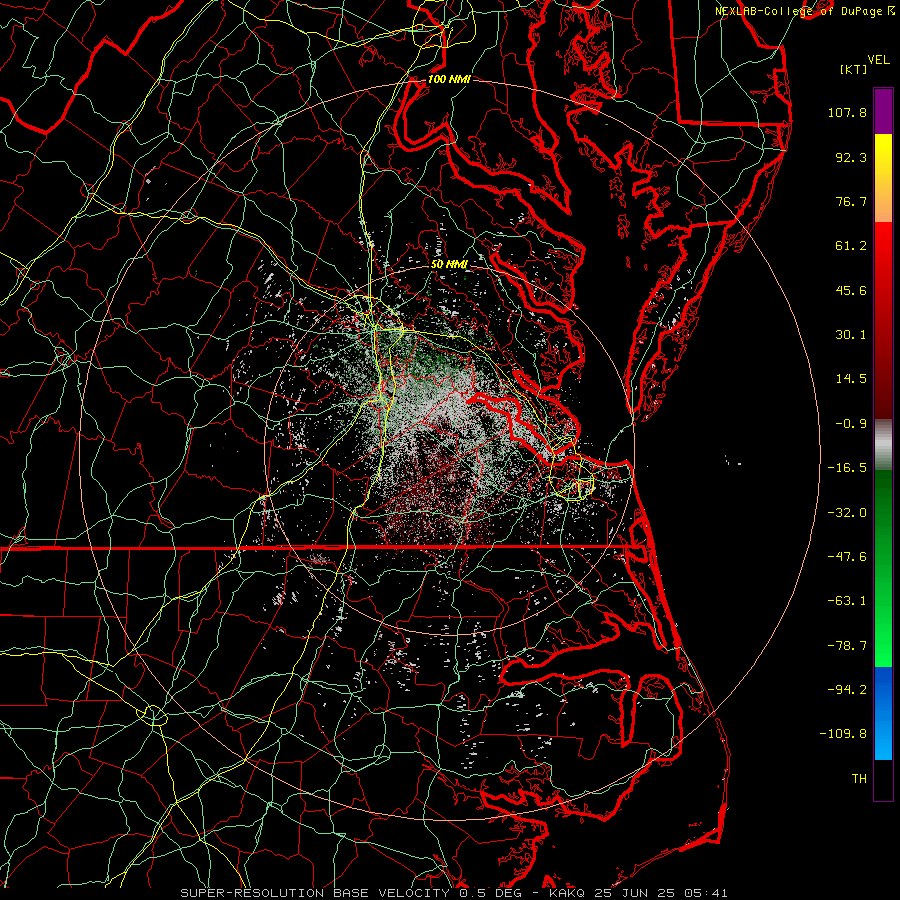Image resolution: width=900 pixels, height=900 pixels.
Task: Click the -94.2 velocity legend value
Action: [x=847, y=690]
